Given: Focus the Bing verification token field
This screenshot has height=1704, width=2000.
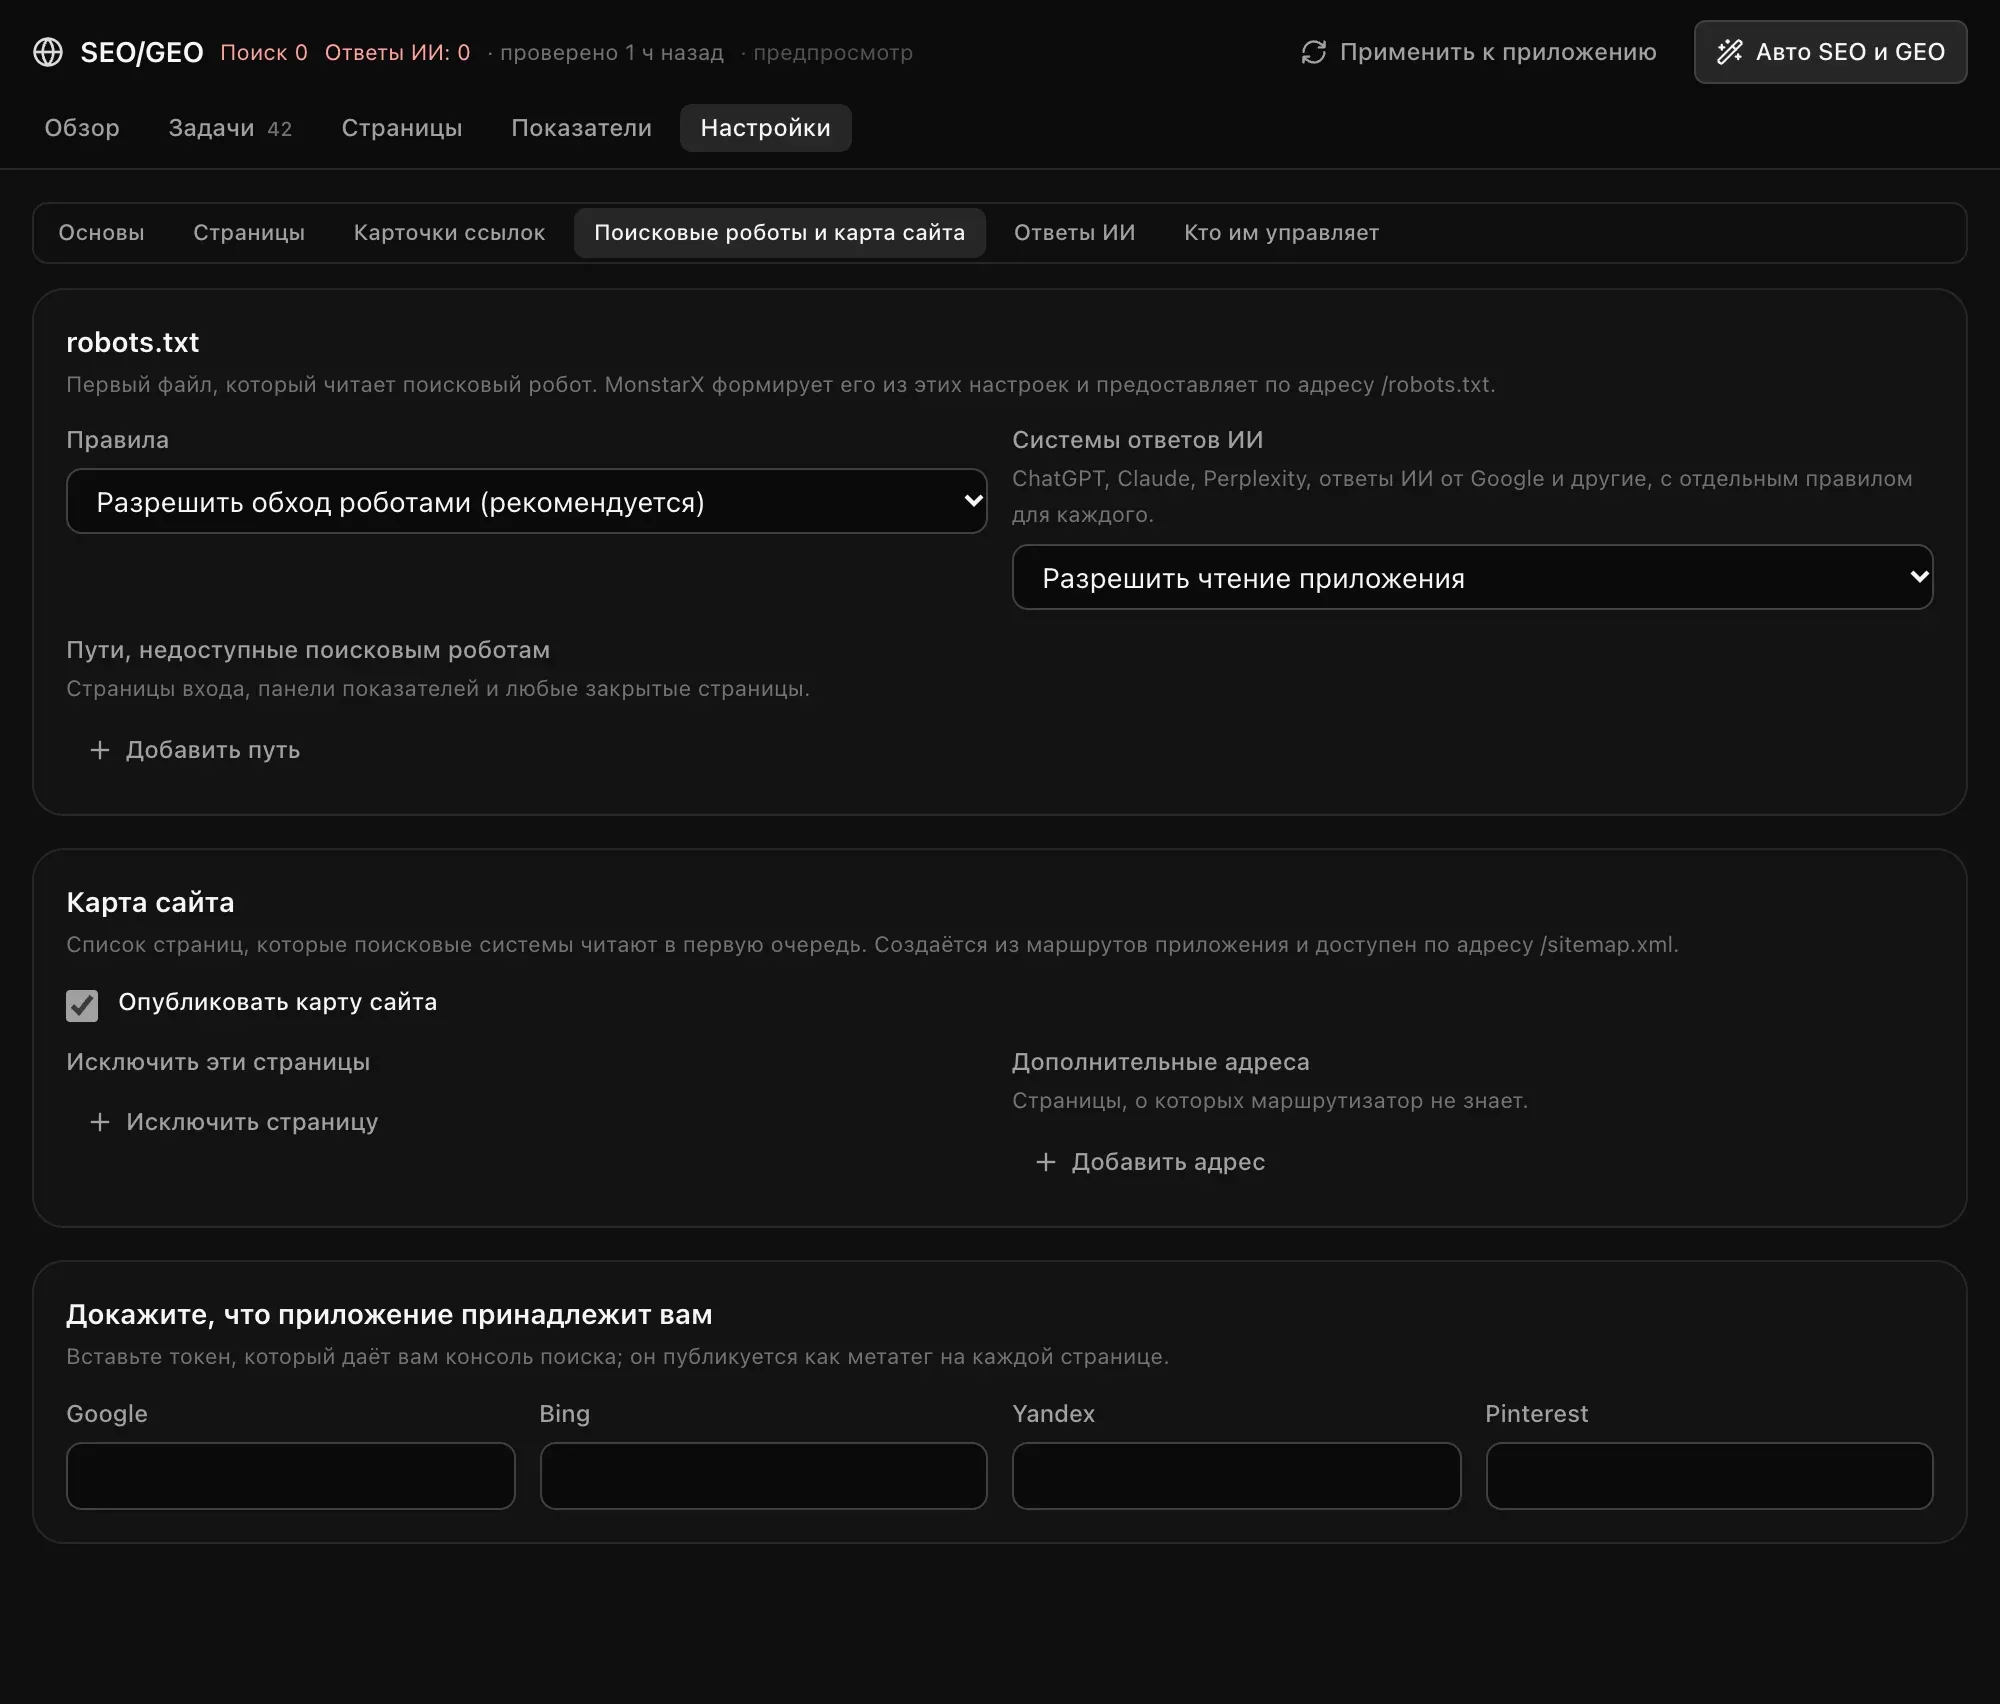Looking at the screenshot, I should click(763, 1476).
